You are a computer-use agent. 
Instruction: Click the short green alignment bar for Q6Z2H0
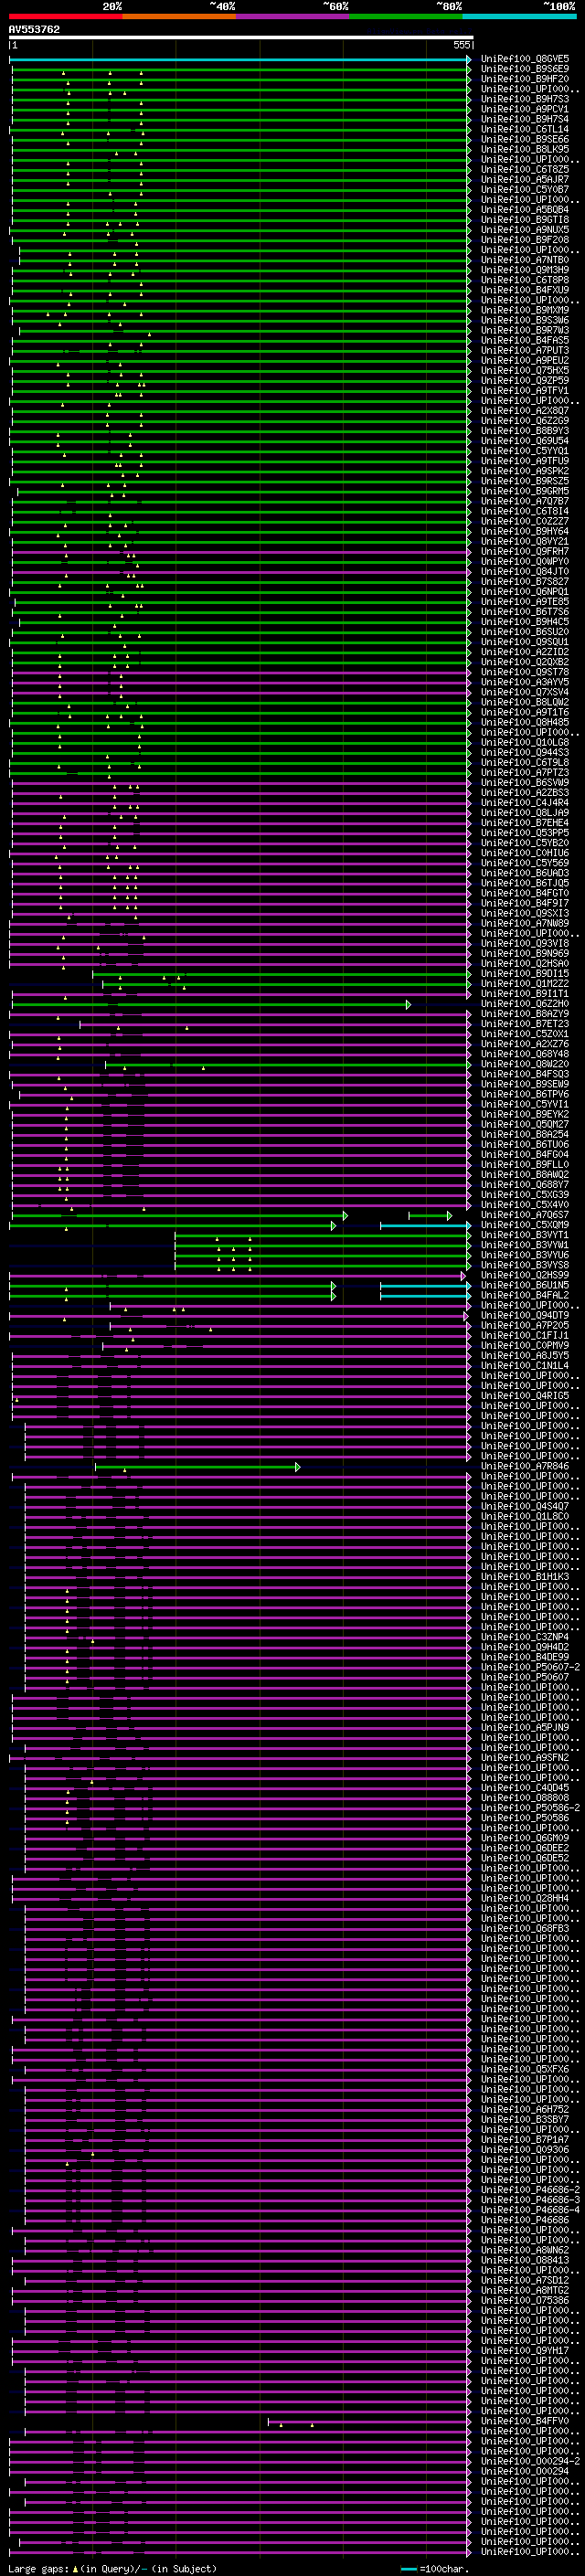210,1003
